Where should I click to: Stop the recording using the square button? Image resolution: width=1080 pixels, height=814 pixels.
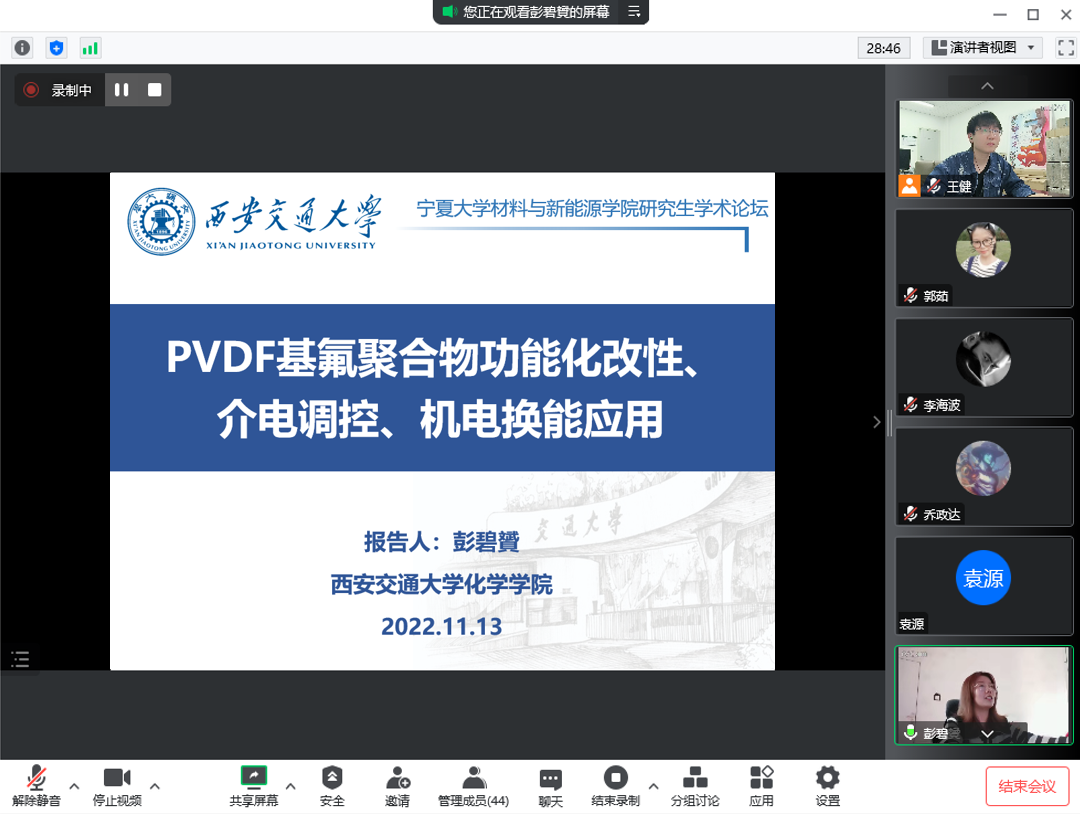pyautogui.click(x=154, y=90)
